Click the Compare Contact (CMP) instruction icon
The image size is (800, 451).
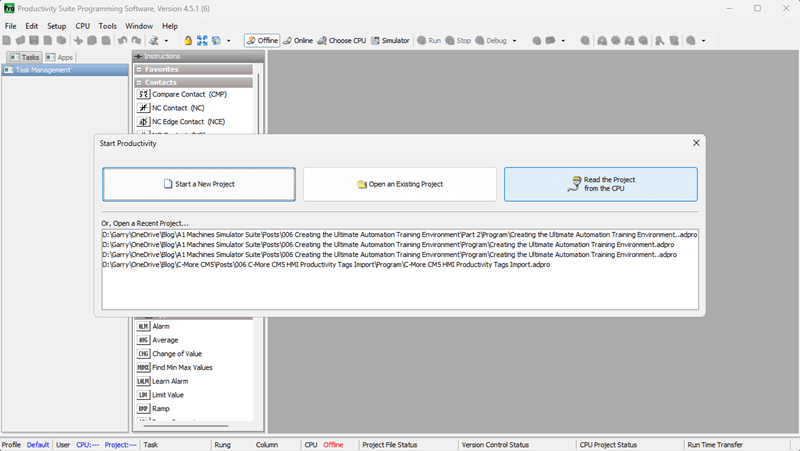pos(143,94)
